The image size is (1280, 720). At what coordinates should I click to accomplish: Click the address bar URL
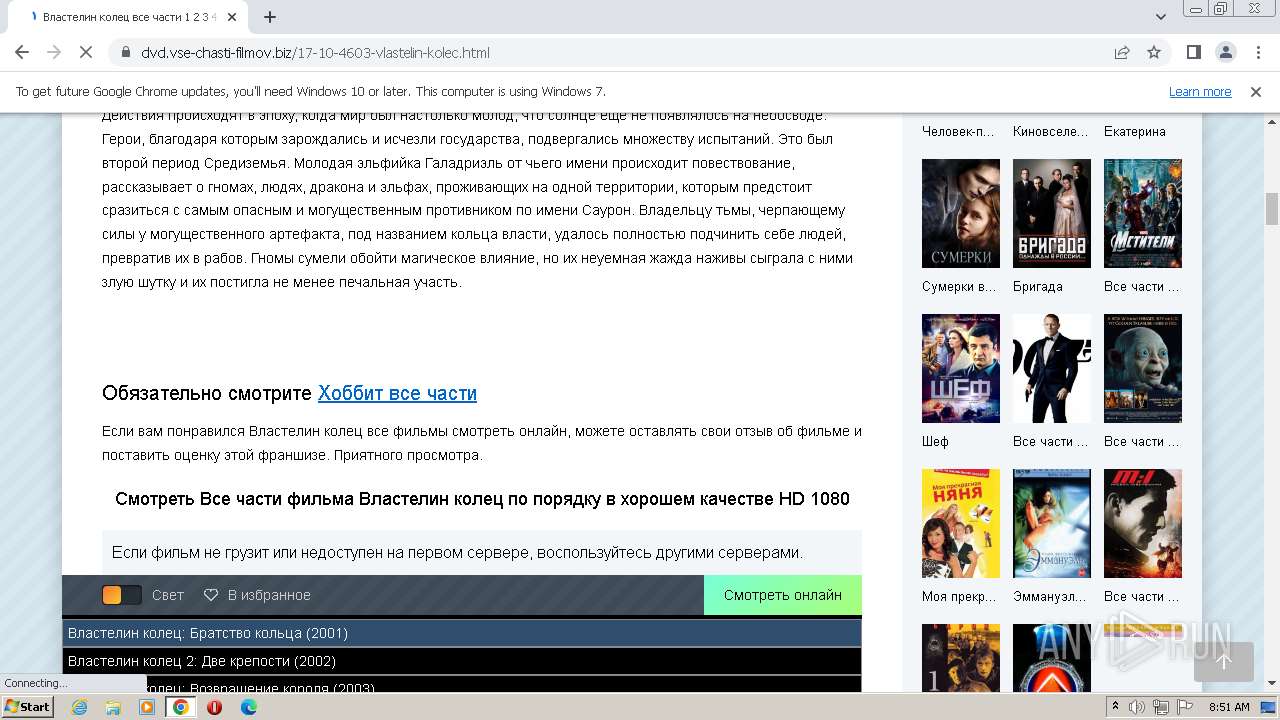tap(315, 52)
